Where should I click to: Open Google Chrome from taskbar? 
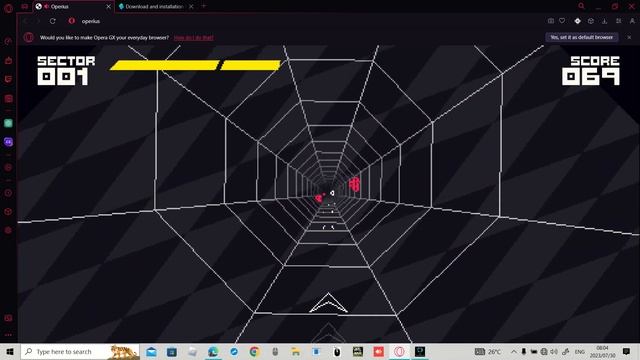coord(254,351)
